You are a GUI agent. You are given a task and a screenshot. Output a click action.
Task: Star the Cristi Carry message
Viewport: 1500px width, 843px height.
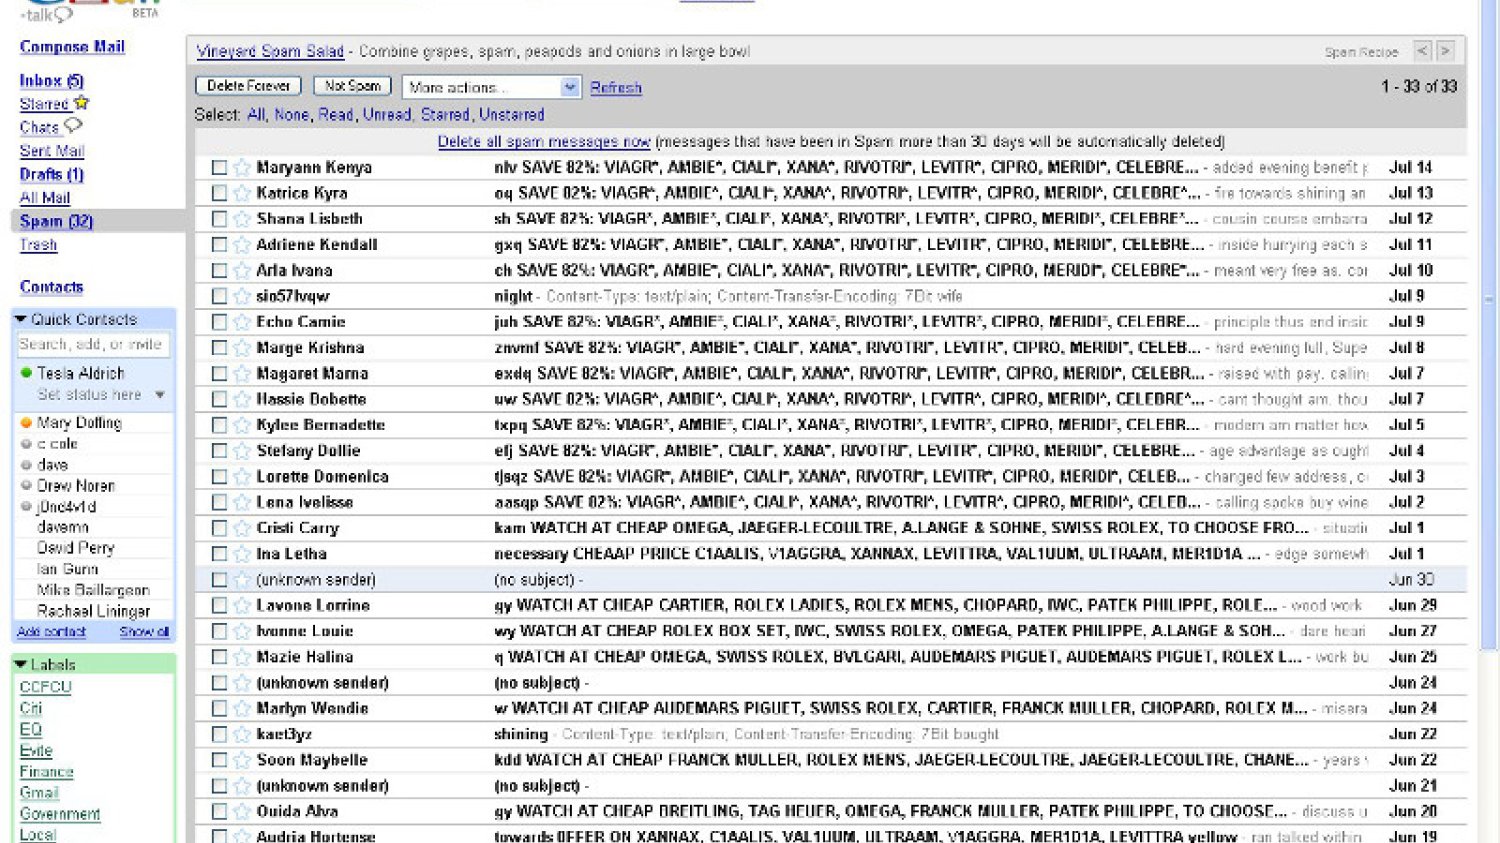point(242,528)
